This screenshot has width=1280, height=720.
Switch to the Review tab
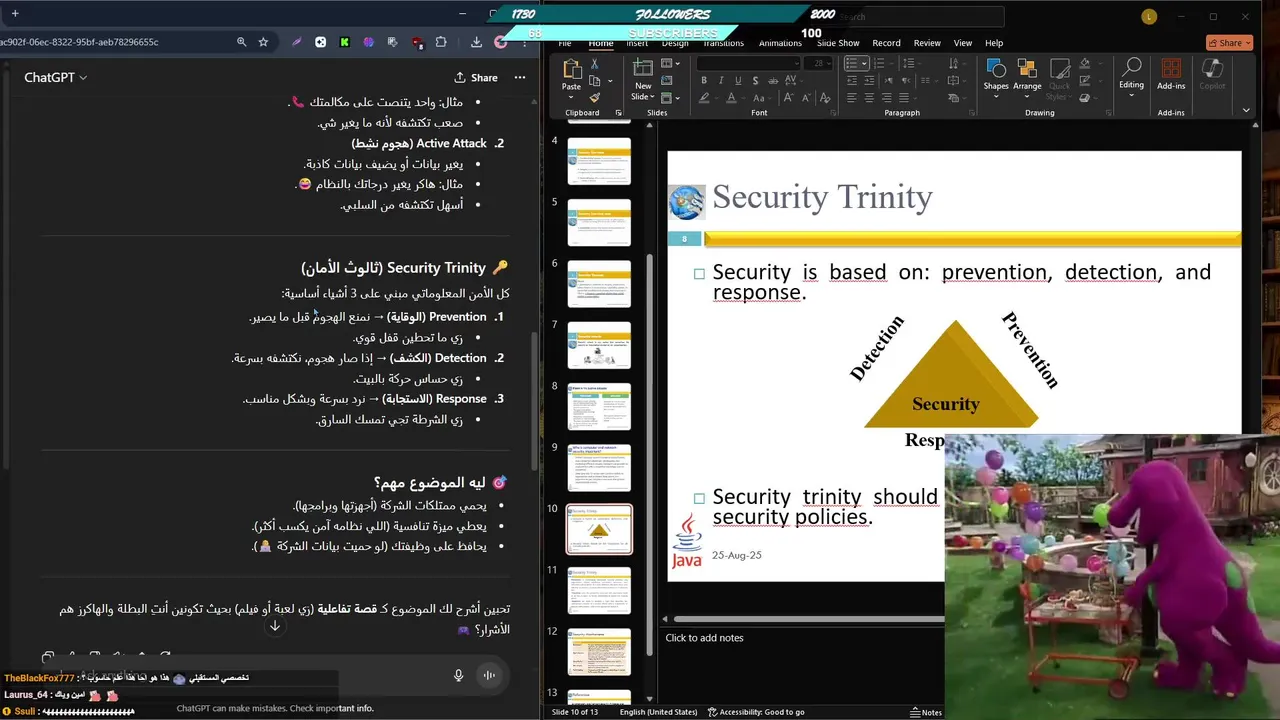tap(927, 43)
